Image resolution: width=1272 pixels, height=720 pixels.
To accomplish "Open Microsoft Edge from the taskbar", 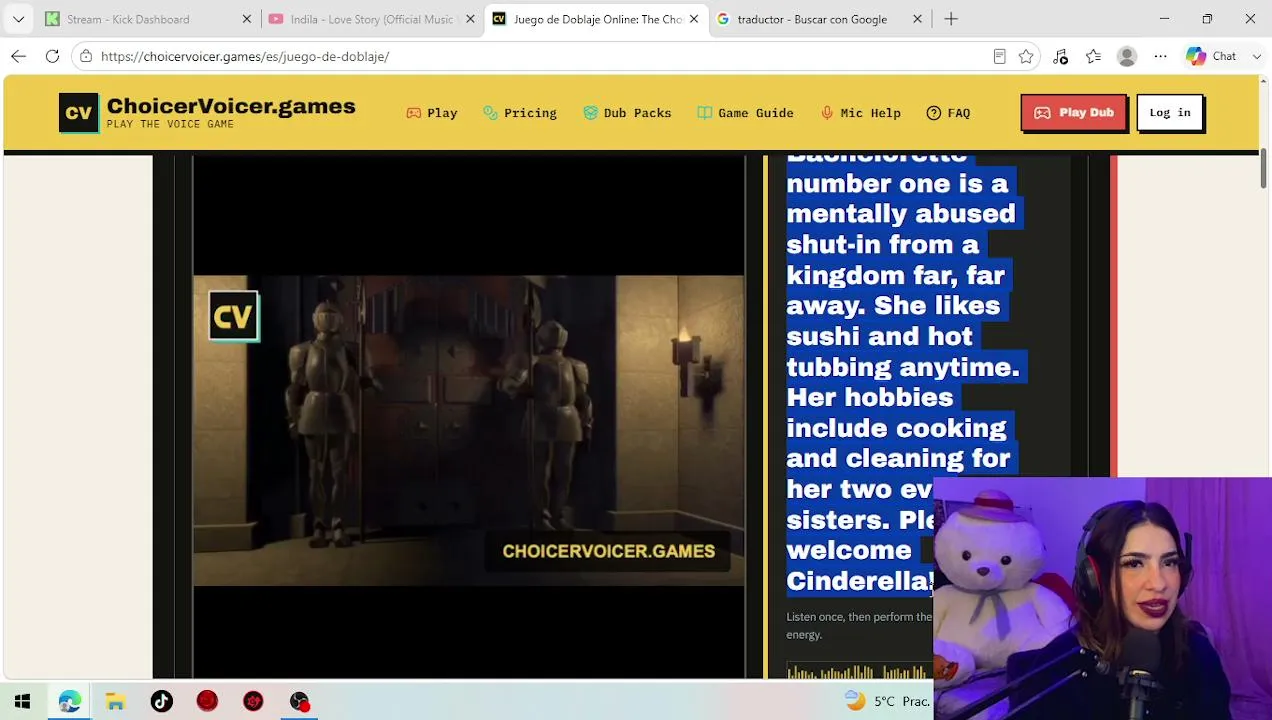I will pyautogui.click(x=69, y=701).
